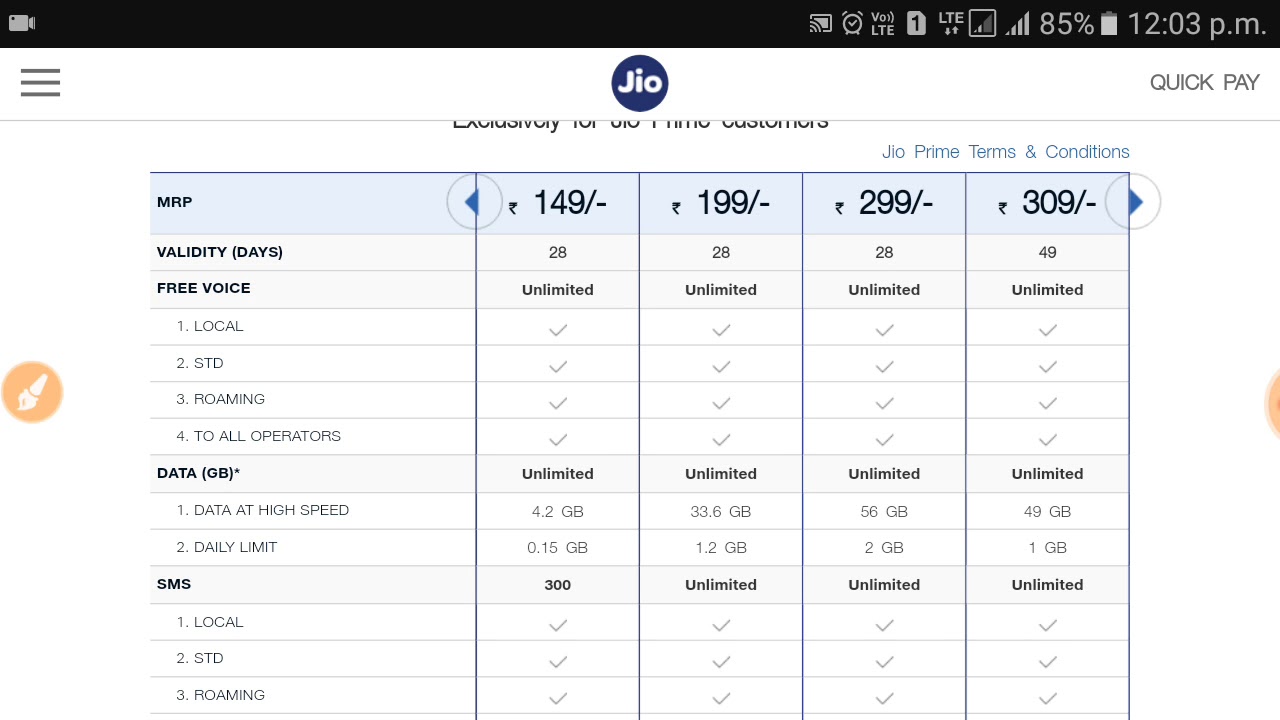
Task: Click voice STD checkmark under 199/-
Action: [x=721, y=366]
